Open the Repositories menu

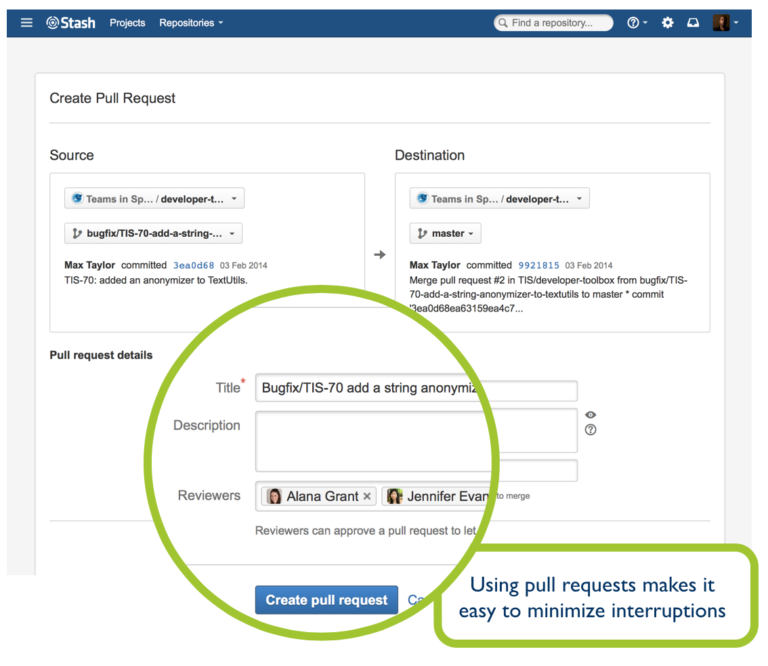[191, 23]
